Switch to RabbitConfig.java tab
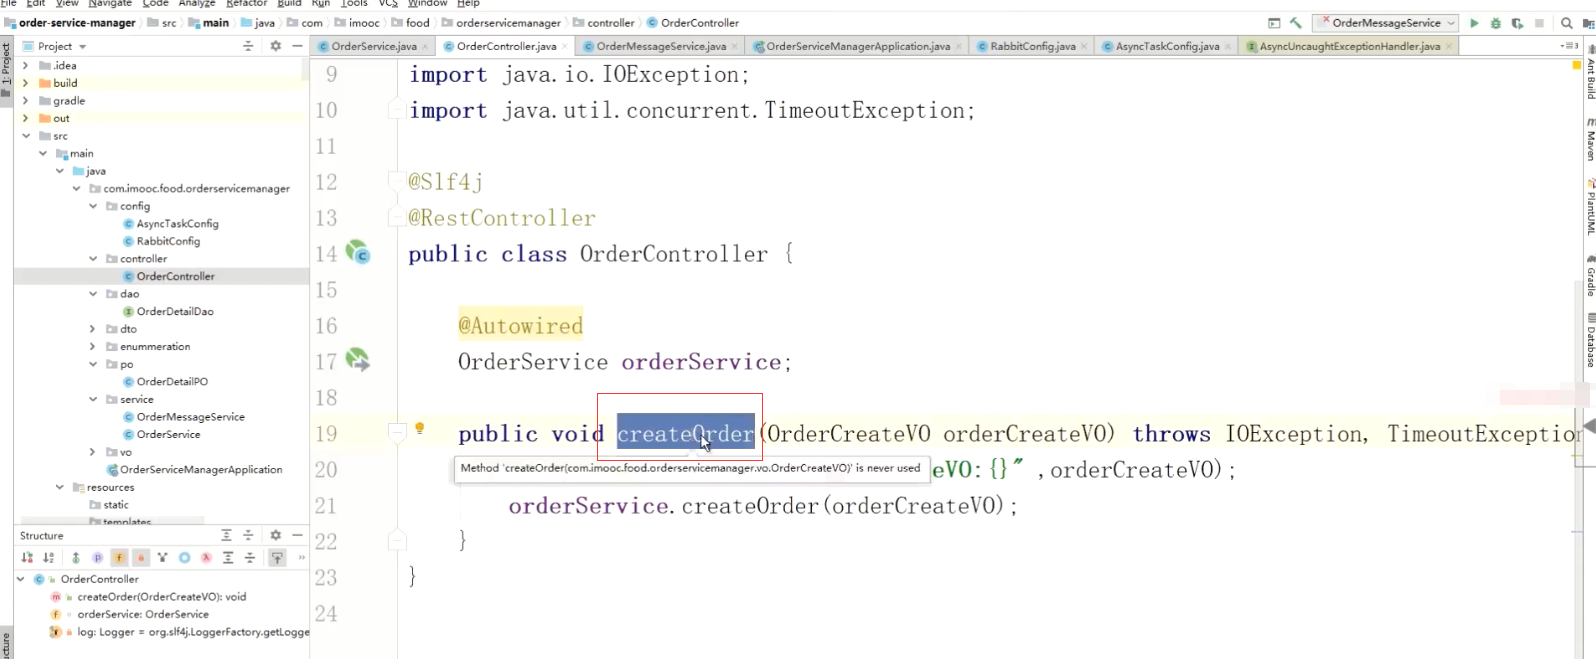 [1033, 46]
